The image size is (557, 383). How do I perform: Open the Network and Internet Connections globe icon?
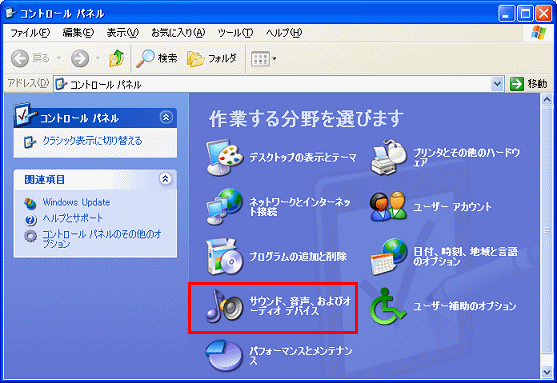[x=225, y=207]
